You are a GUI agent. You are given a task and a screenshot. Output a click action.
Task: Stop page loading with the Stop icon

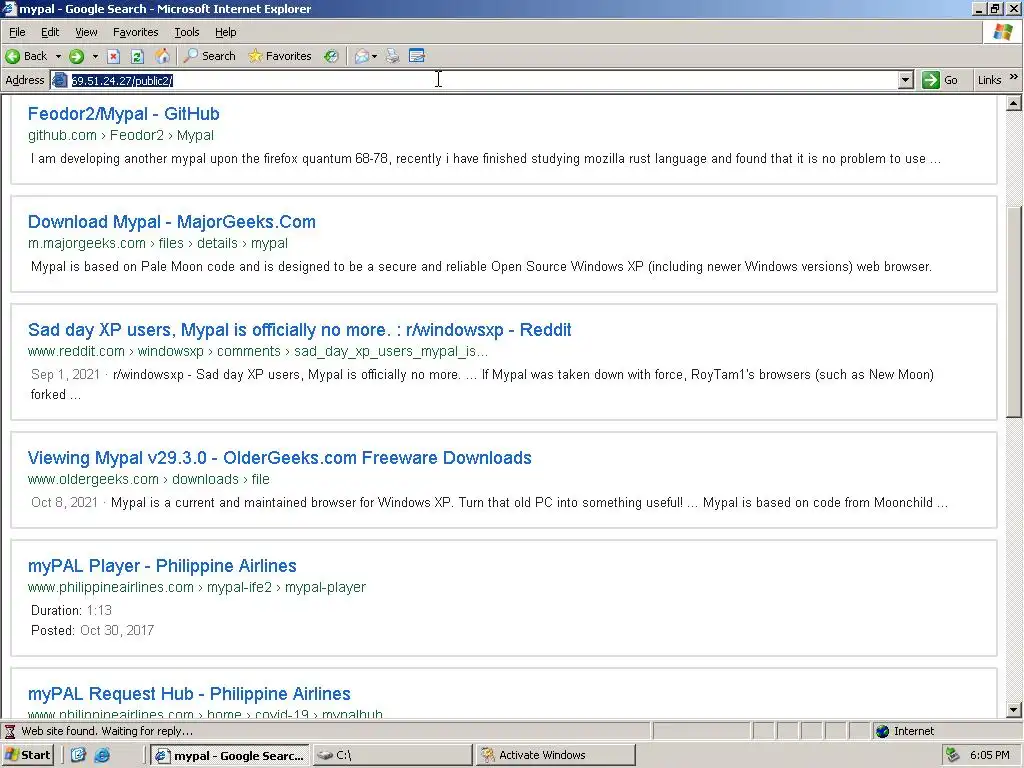[x=114, y=56]
